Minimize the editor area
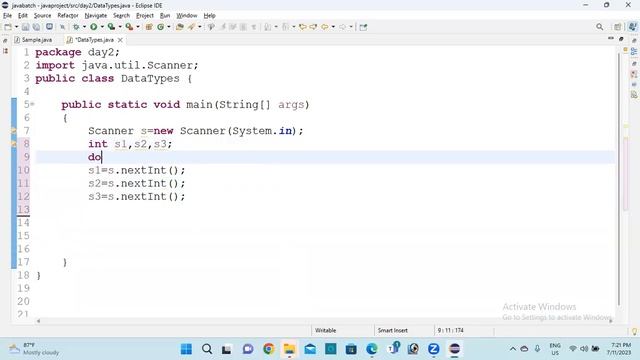 [x=611, y=38]
